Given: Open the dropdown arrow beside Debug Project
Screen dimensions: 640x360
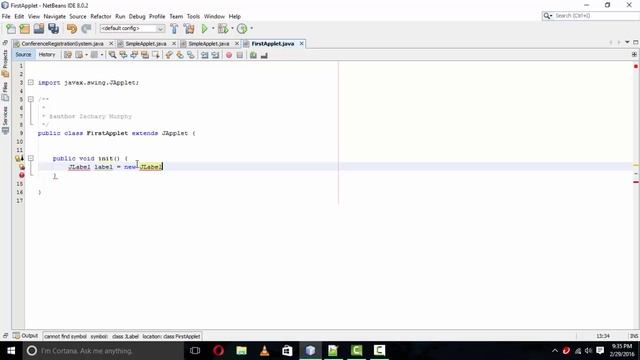Looking at the screenshot, I should pos(232,29).
